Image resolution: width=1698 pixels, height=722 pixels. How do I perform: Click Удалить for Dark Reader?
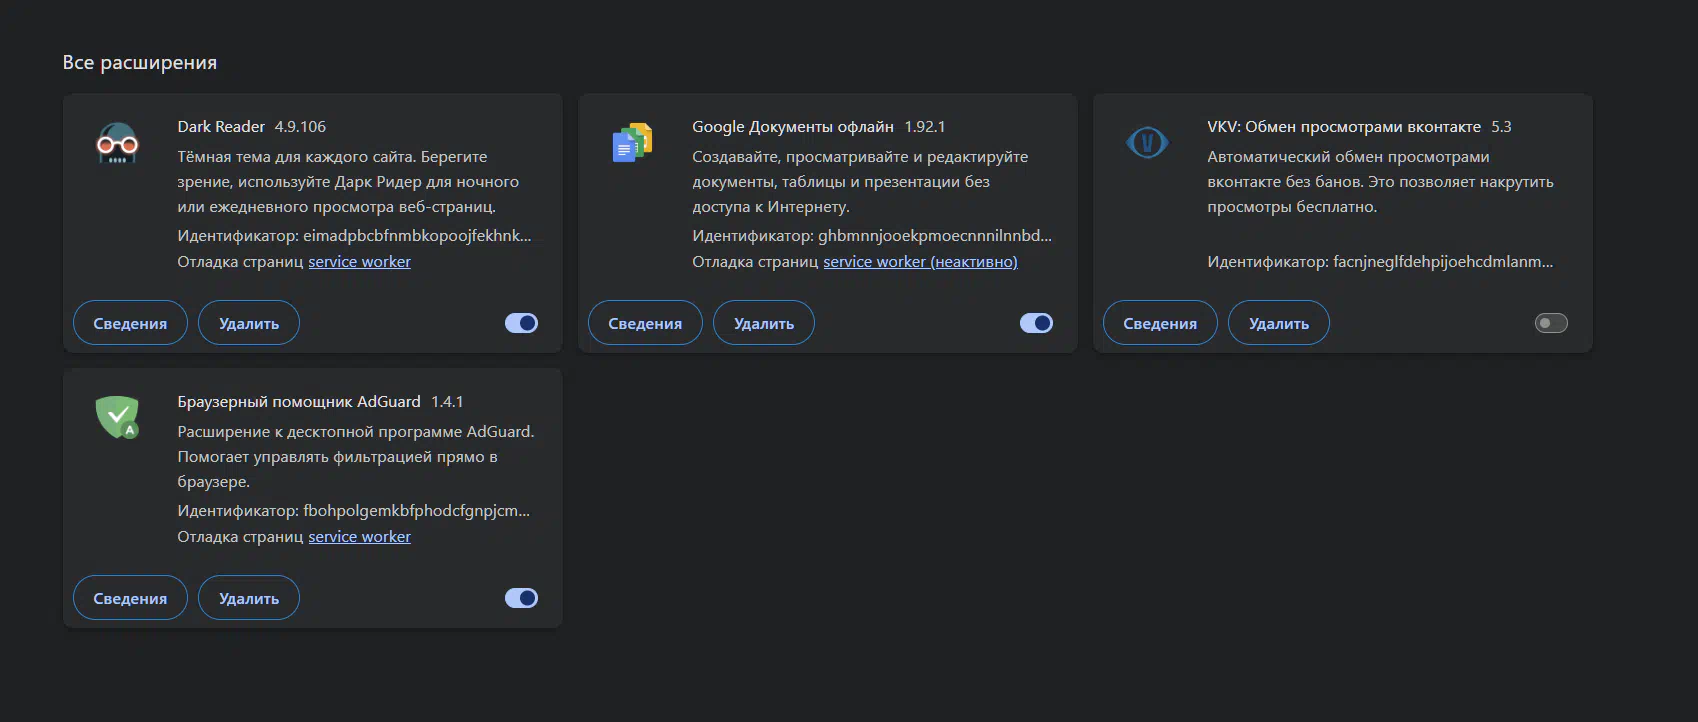249,323
